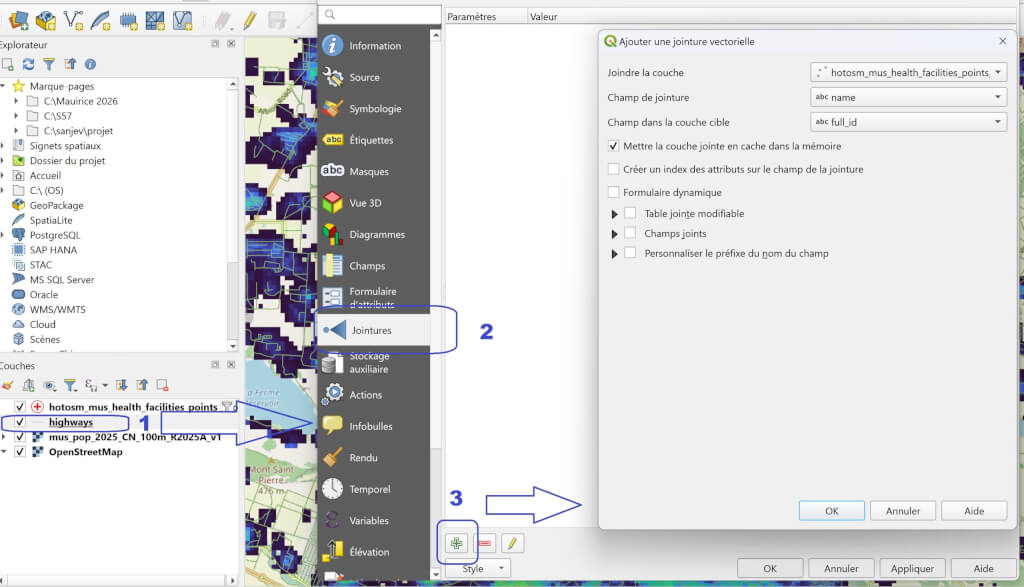Switch to the Champs tab
Viewport: 1024px width, 587px height.
coord(367,266)
